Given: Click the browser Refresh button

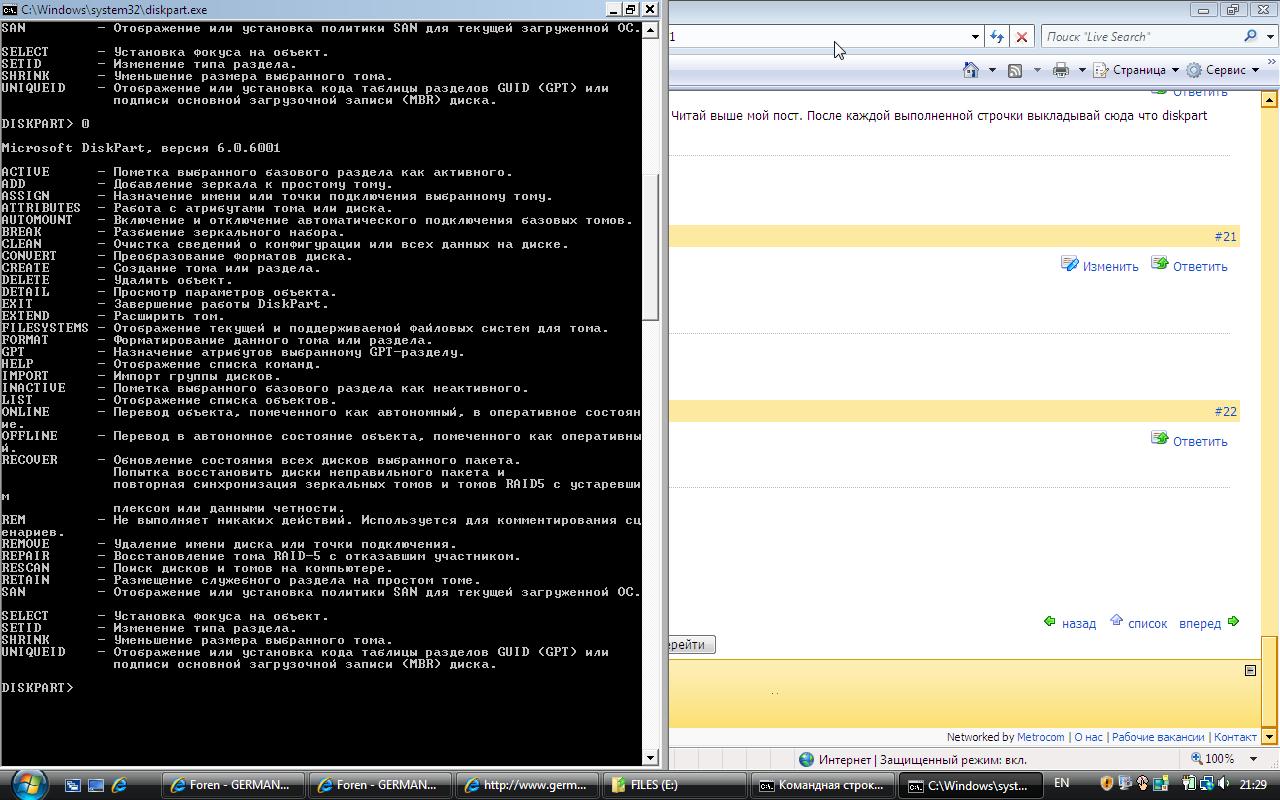Looking at the screenshot, I should [997, 37].
